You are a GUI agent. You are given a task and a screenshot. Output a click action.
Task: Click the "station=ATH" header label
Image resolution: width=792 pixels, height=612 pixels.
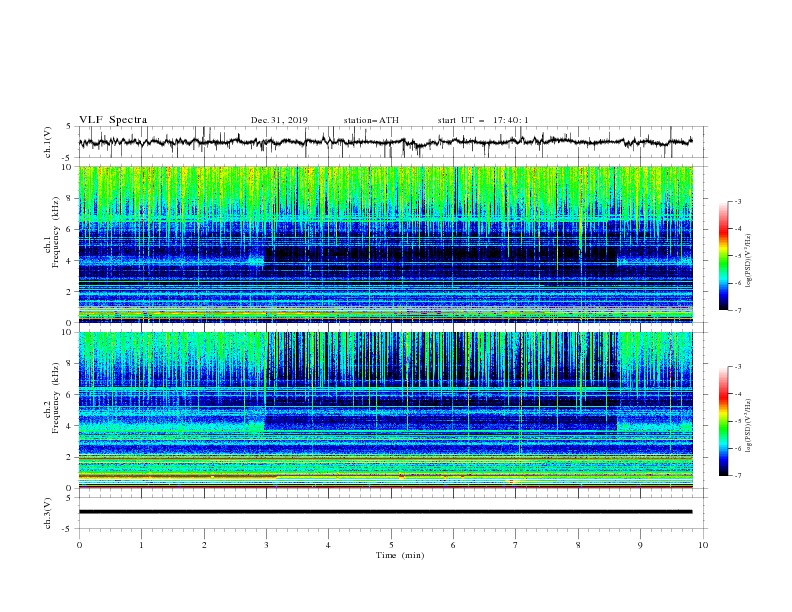pyautogui.click(x=371, y=120)
